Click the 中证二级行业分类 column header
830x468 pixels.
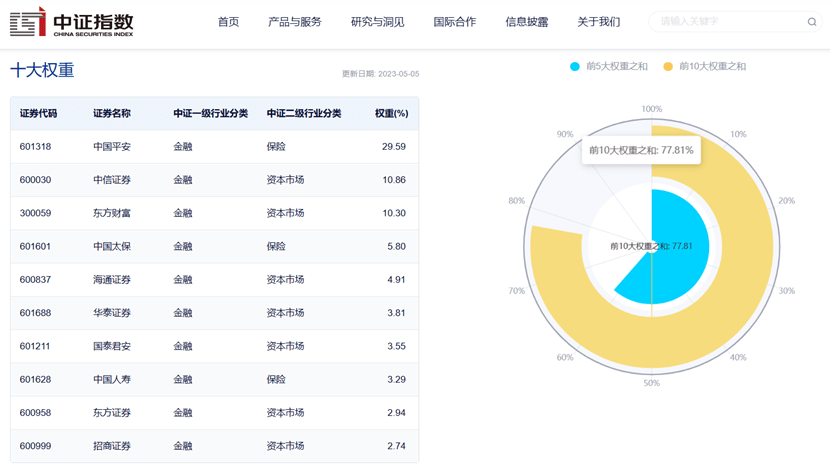[304, 113]
